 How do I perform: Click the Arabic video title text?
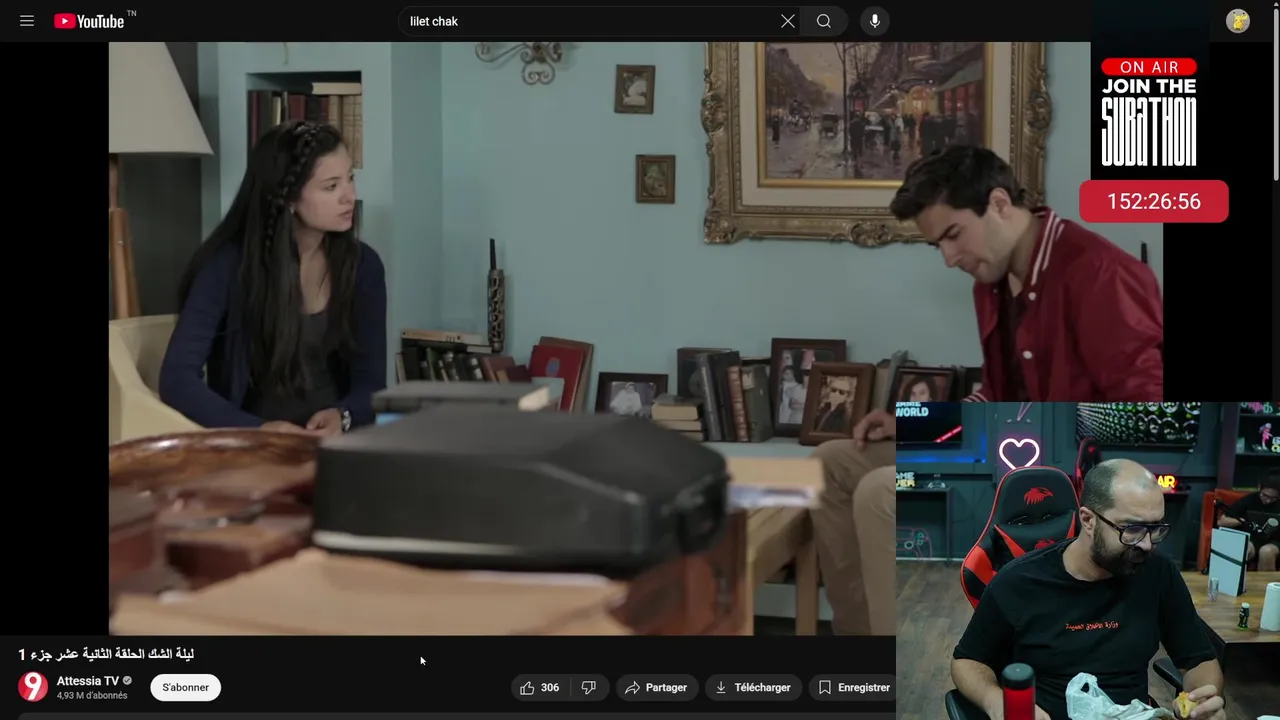tap(106, 654)
